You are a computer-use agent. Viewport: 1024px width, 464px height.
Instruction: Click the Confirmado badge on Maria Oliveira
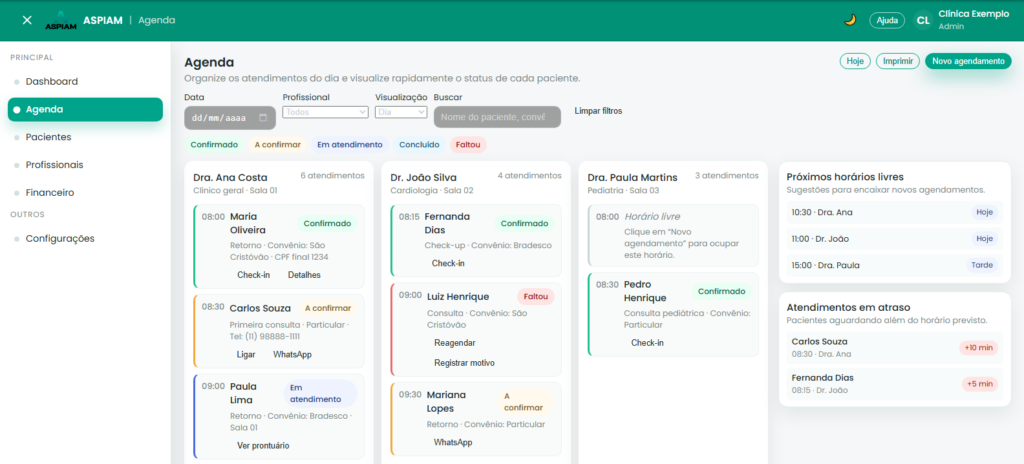coord(328,224)
